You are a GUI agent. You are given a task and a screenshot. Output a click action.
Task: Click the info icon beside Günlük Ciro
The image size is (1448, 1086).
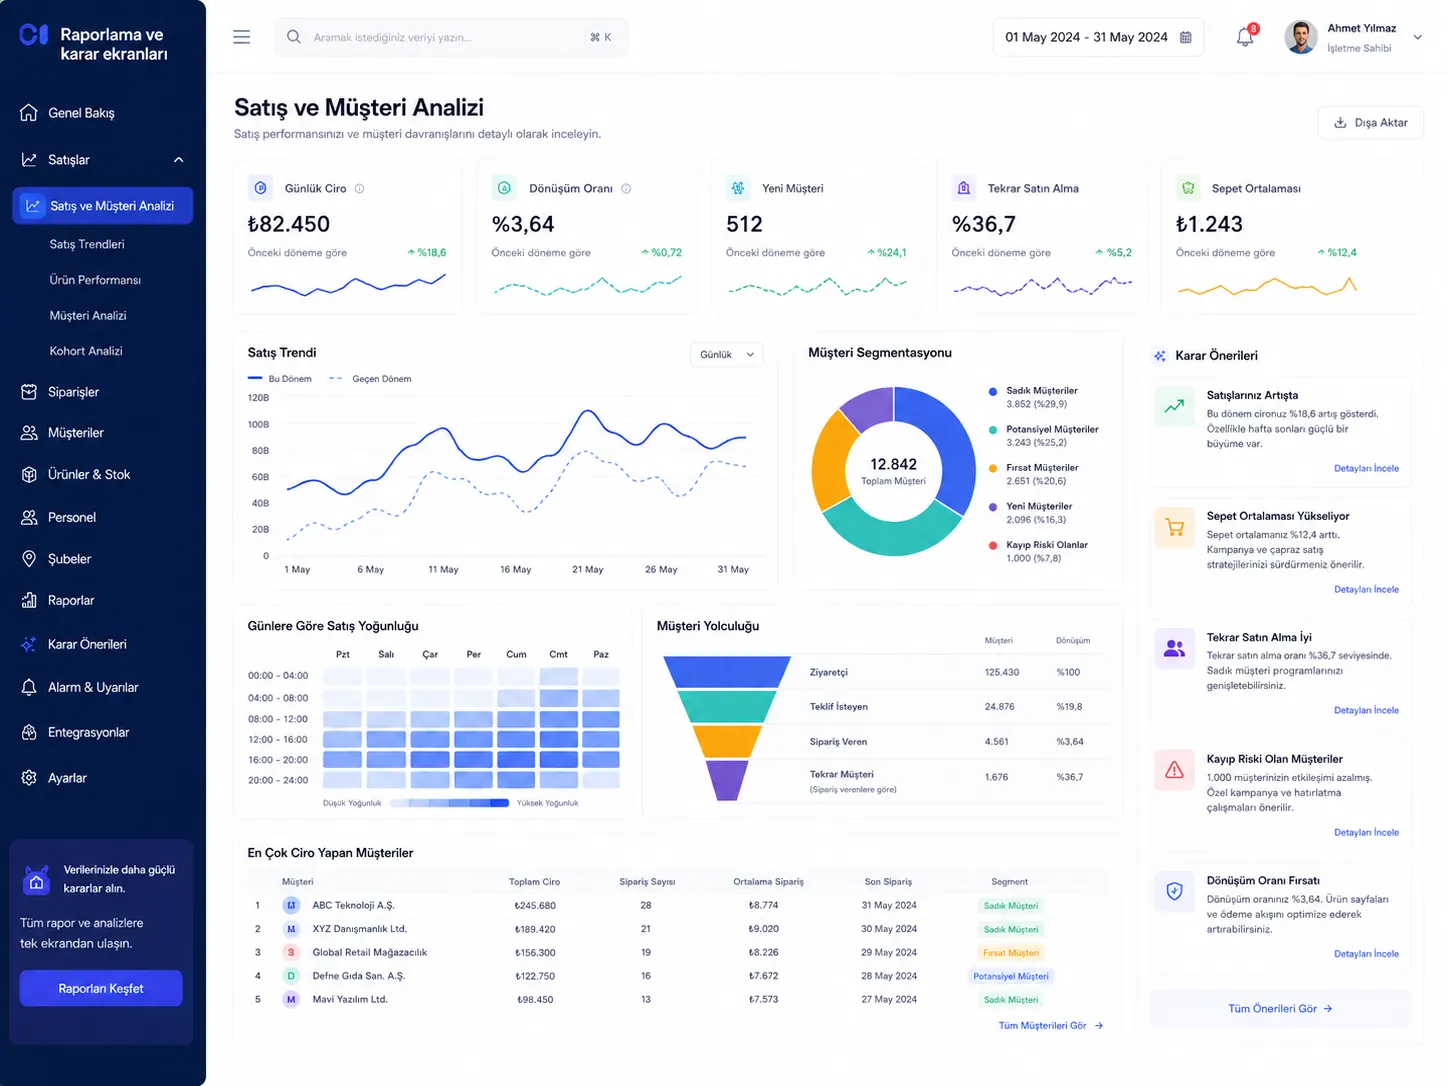point(359,188)
